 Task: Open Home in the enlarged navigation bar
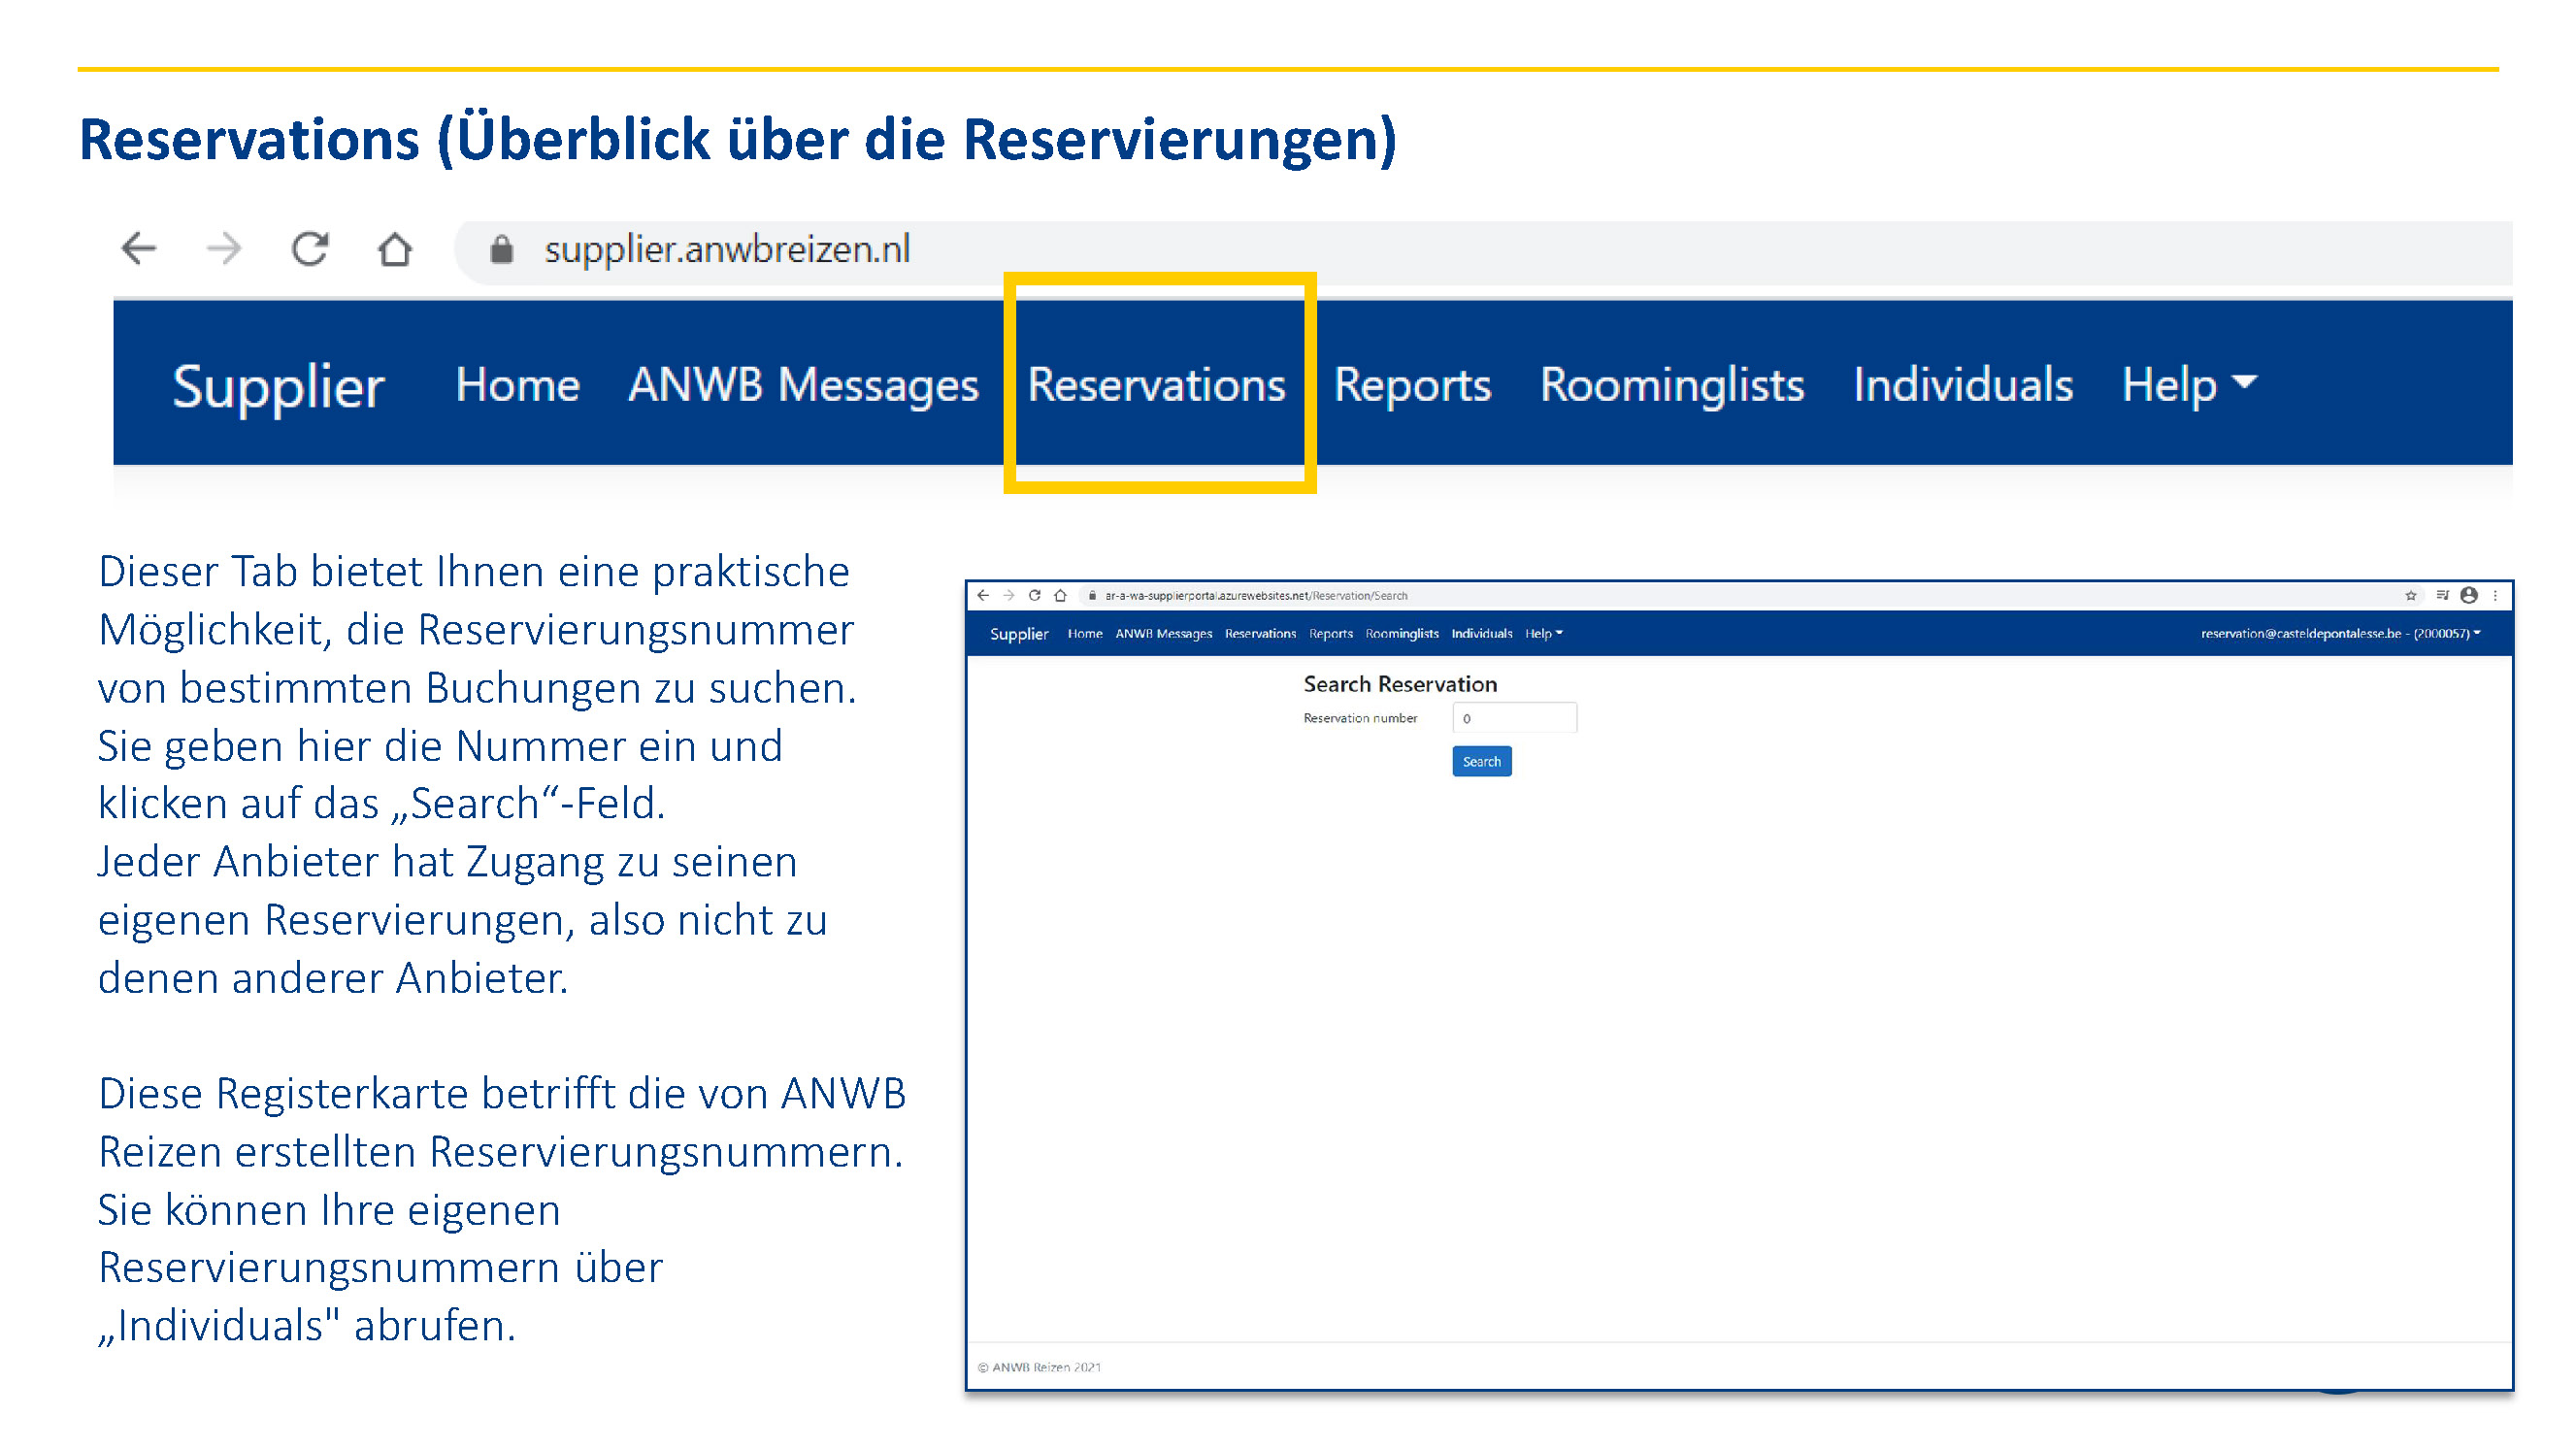[517, 385]
